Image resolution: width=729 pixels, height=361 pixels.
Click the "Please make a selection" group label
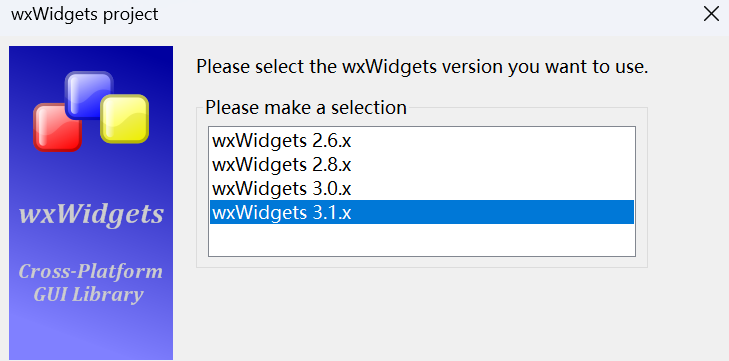(x=306, y=107)
